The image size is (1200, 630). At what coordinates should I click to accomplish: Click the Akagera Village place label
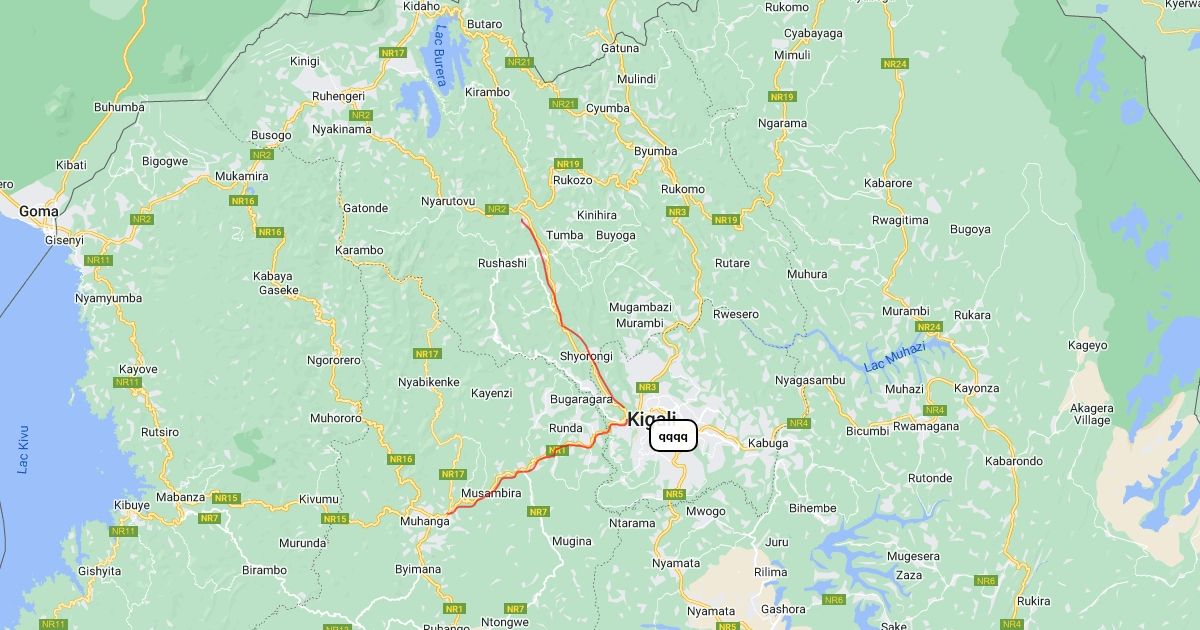[1092, 414]
